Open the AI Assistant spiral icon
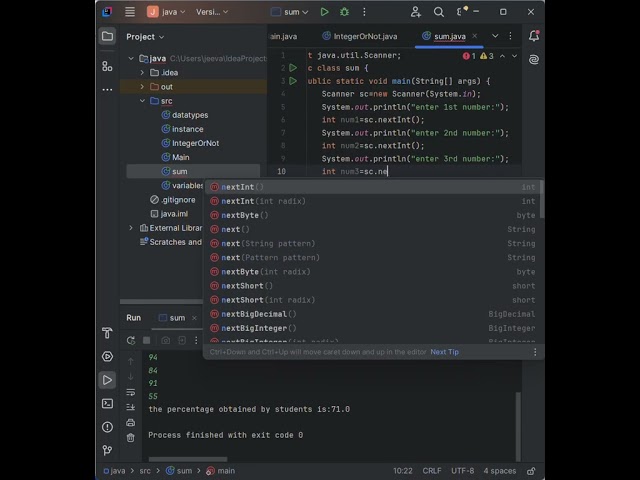Screen dimensions: 640x480 tap(534, 60)
